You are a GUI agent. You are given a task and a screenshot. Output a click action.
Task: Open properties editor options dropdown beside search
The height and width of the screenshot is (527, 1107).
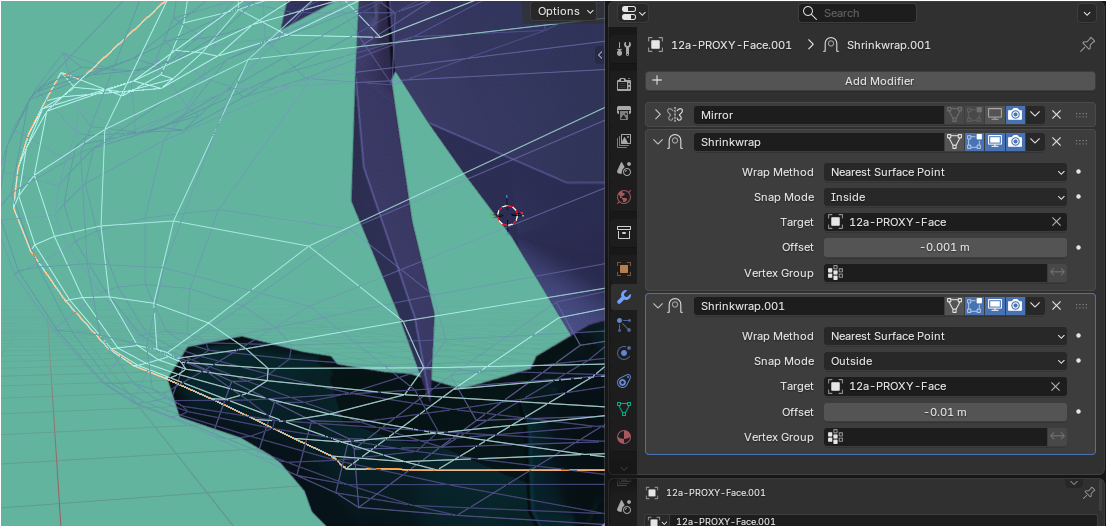point(1085,13)
